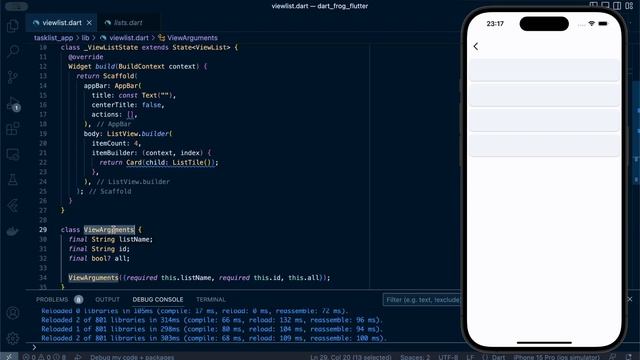Click the remote window indicator in status bar
Screen dimensions: 640x360
(x=9, y=357)
